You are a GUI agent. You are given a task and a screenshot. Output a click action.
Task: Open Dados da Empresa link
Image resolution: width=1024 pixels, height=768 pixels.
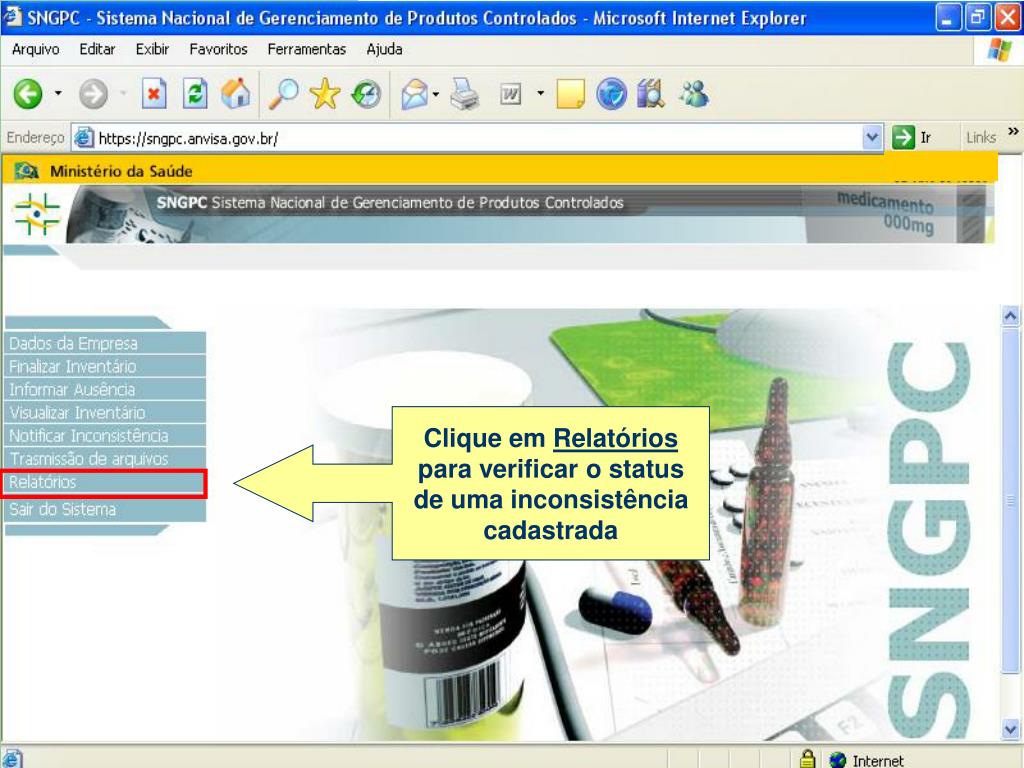pos(105,344)
